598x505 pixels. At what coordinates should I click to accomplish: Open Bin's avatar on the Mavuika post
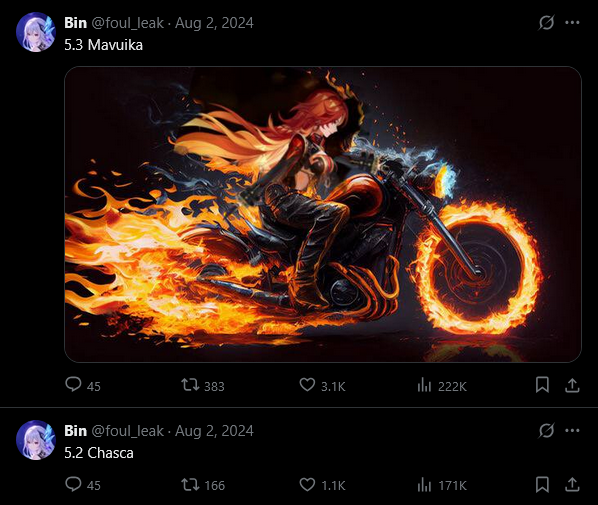(36, 32)
